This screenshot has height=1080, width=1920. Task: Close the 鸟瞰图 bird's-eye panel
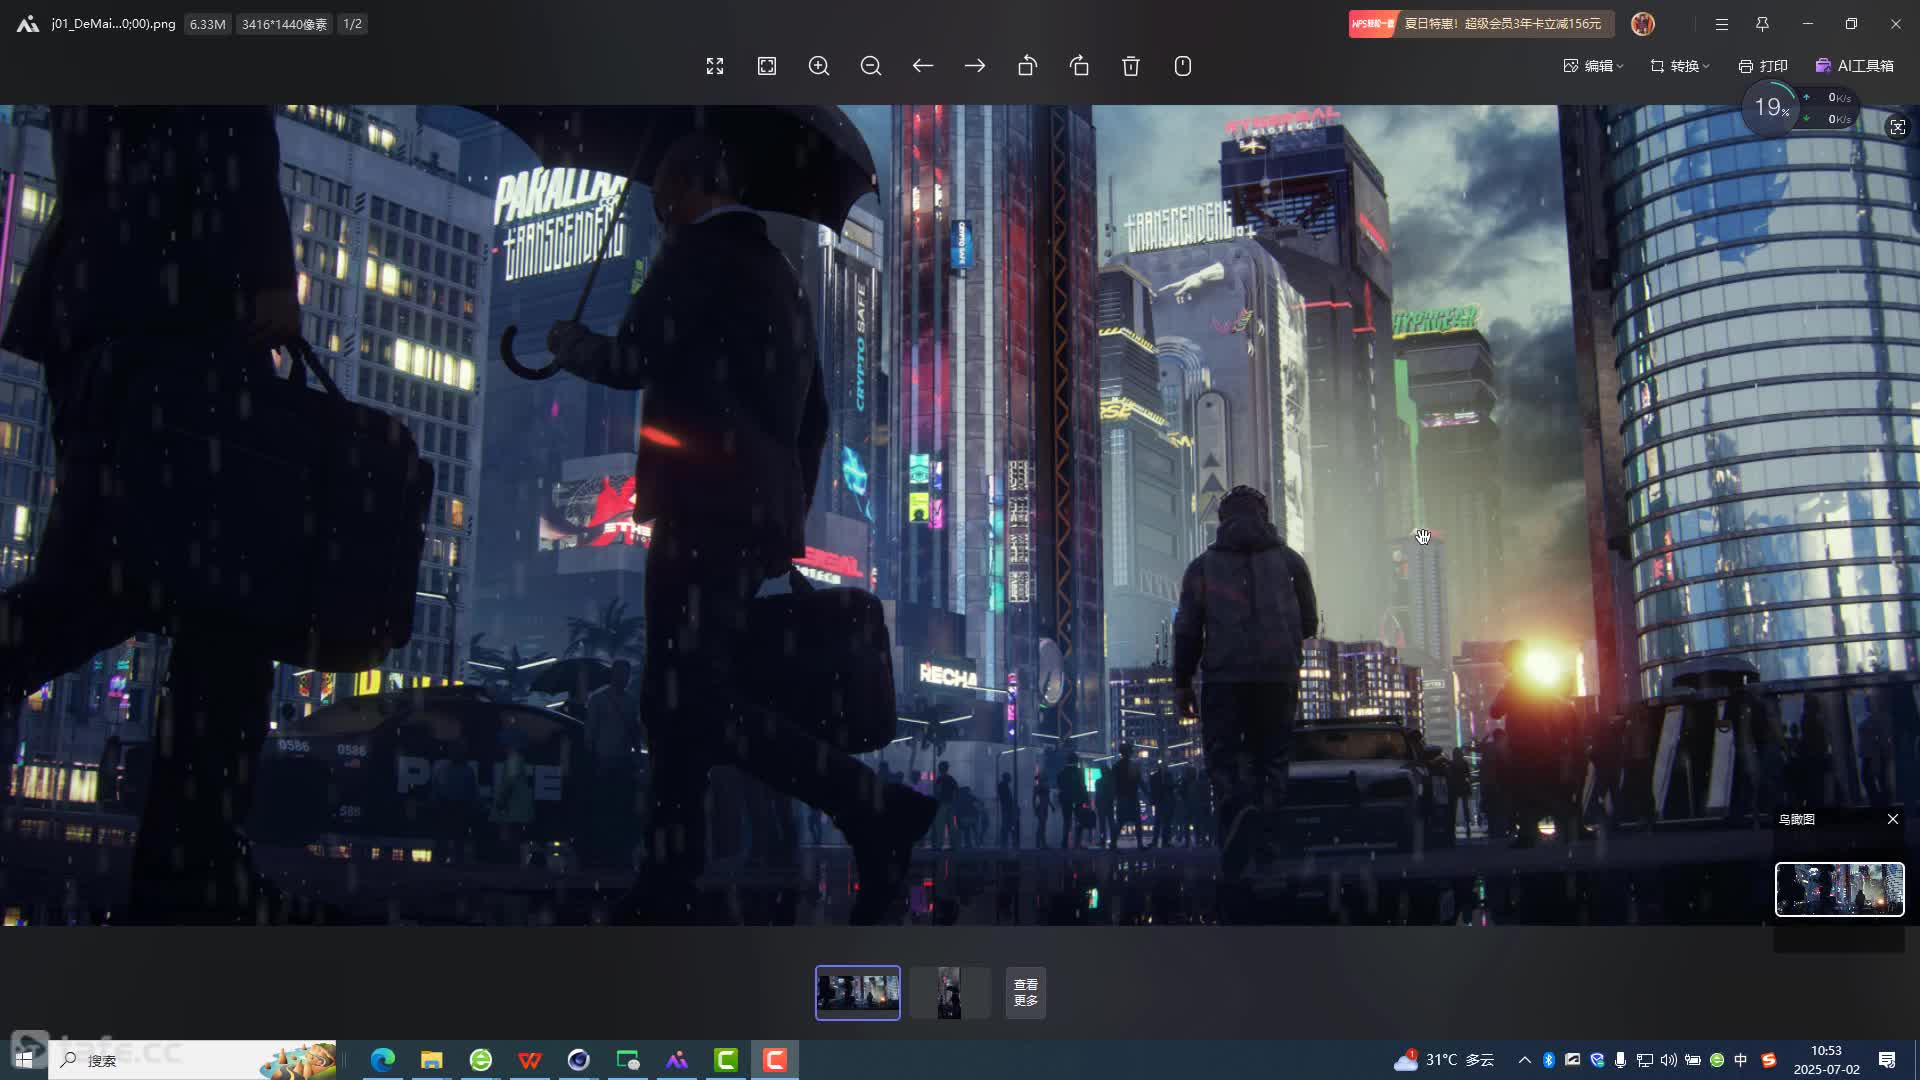(x=1893, y=819)
